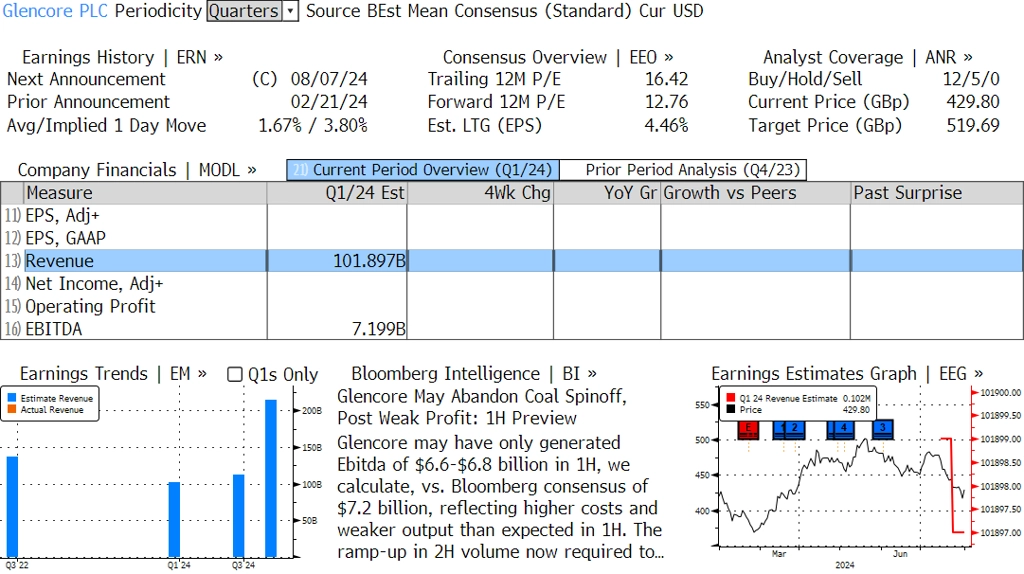Click the blue event marker numbered 4

pyautogui.click(x=843, y=429)
